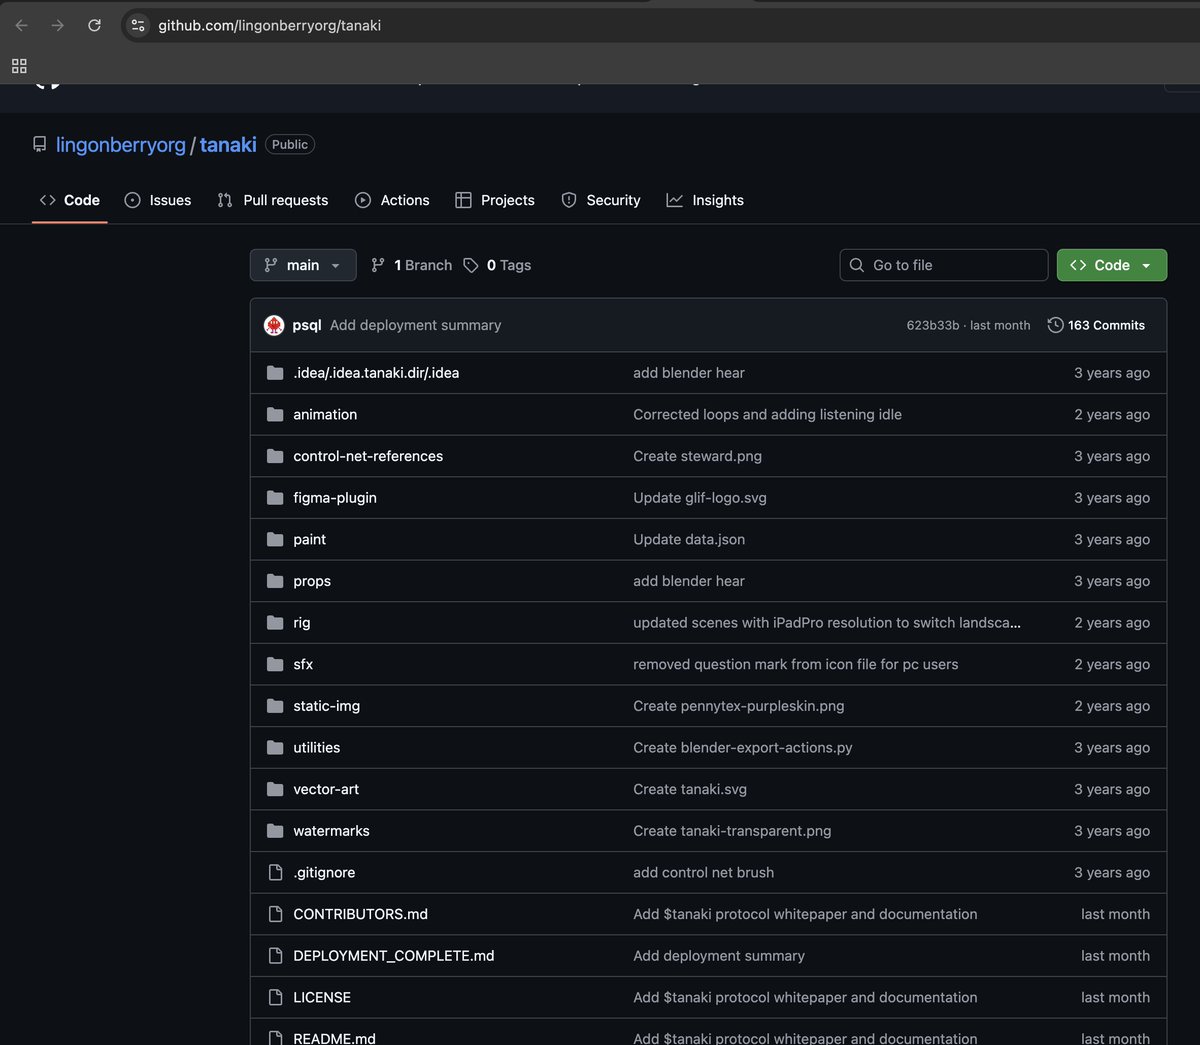The height and width of the screenshot is (1045, 1200).
Task: Open the 163 Commits history link
Action: point(1096,325)
